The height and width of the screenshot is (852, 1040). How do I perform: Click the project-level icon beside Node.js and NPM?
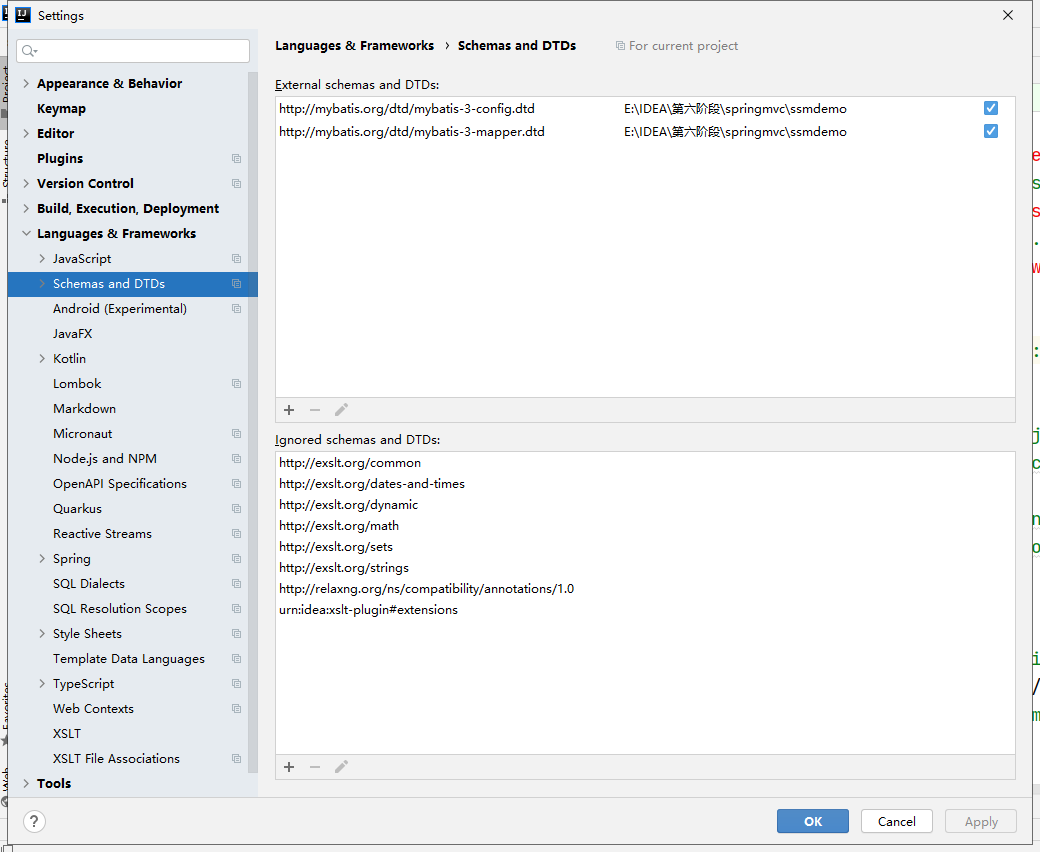click(236, 459)
